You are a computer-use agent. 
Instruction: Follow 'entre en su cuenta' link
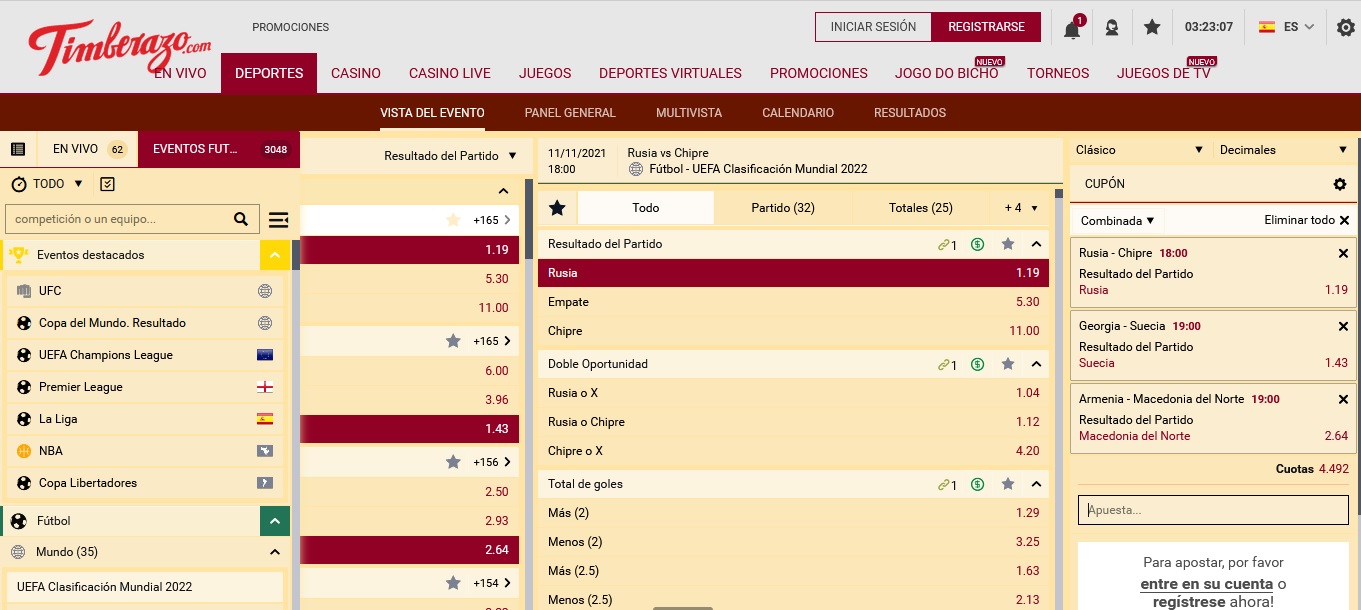pyautogui.click(x=1207, y=584)
